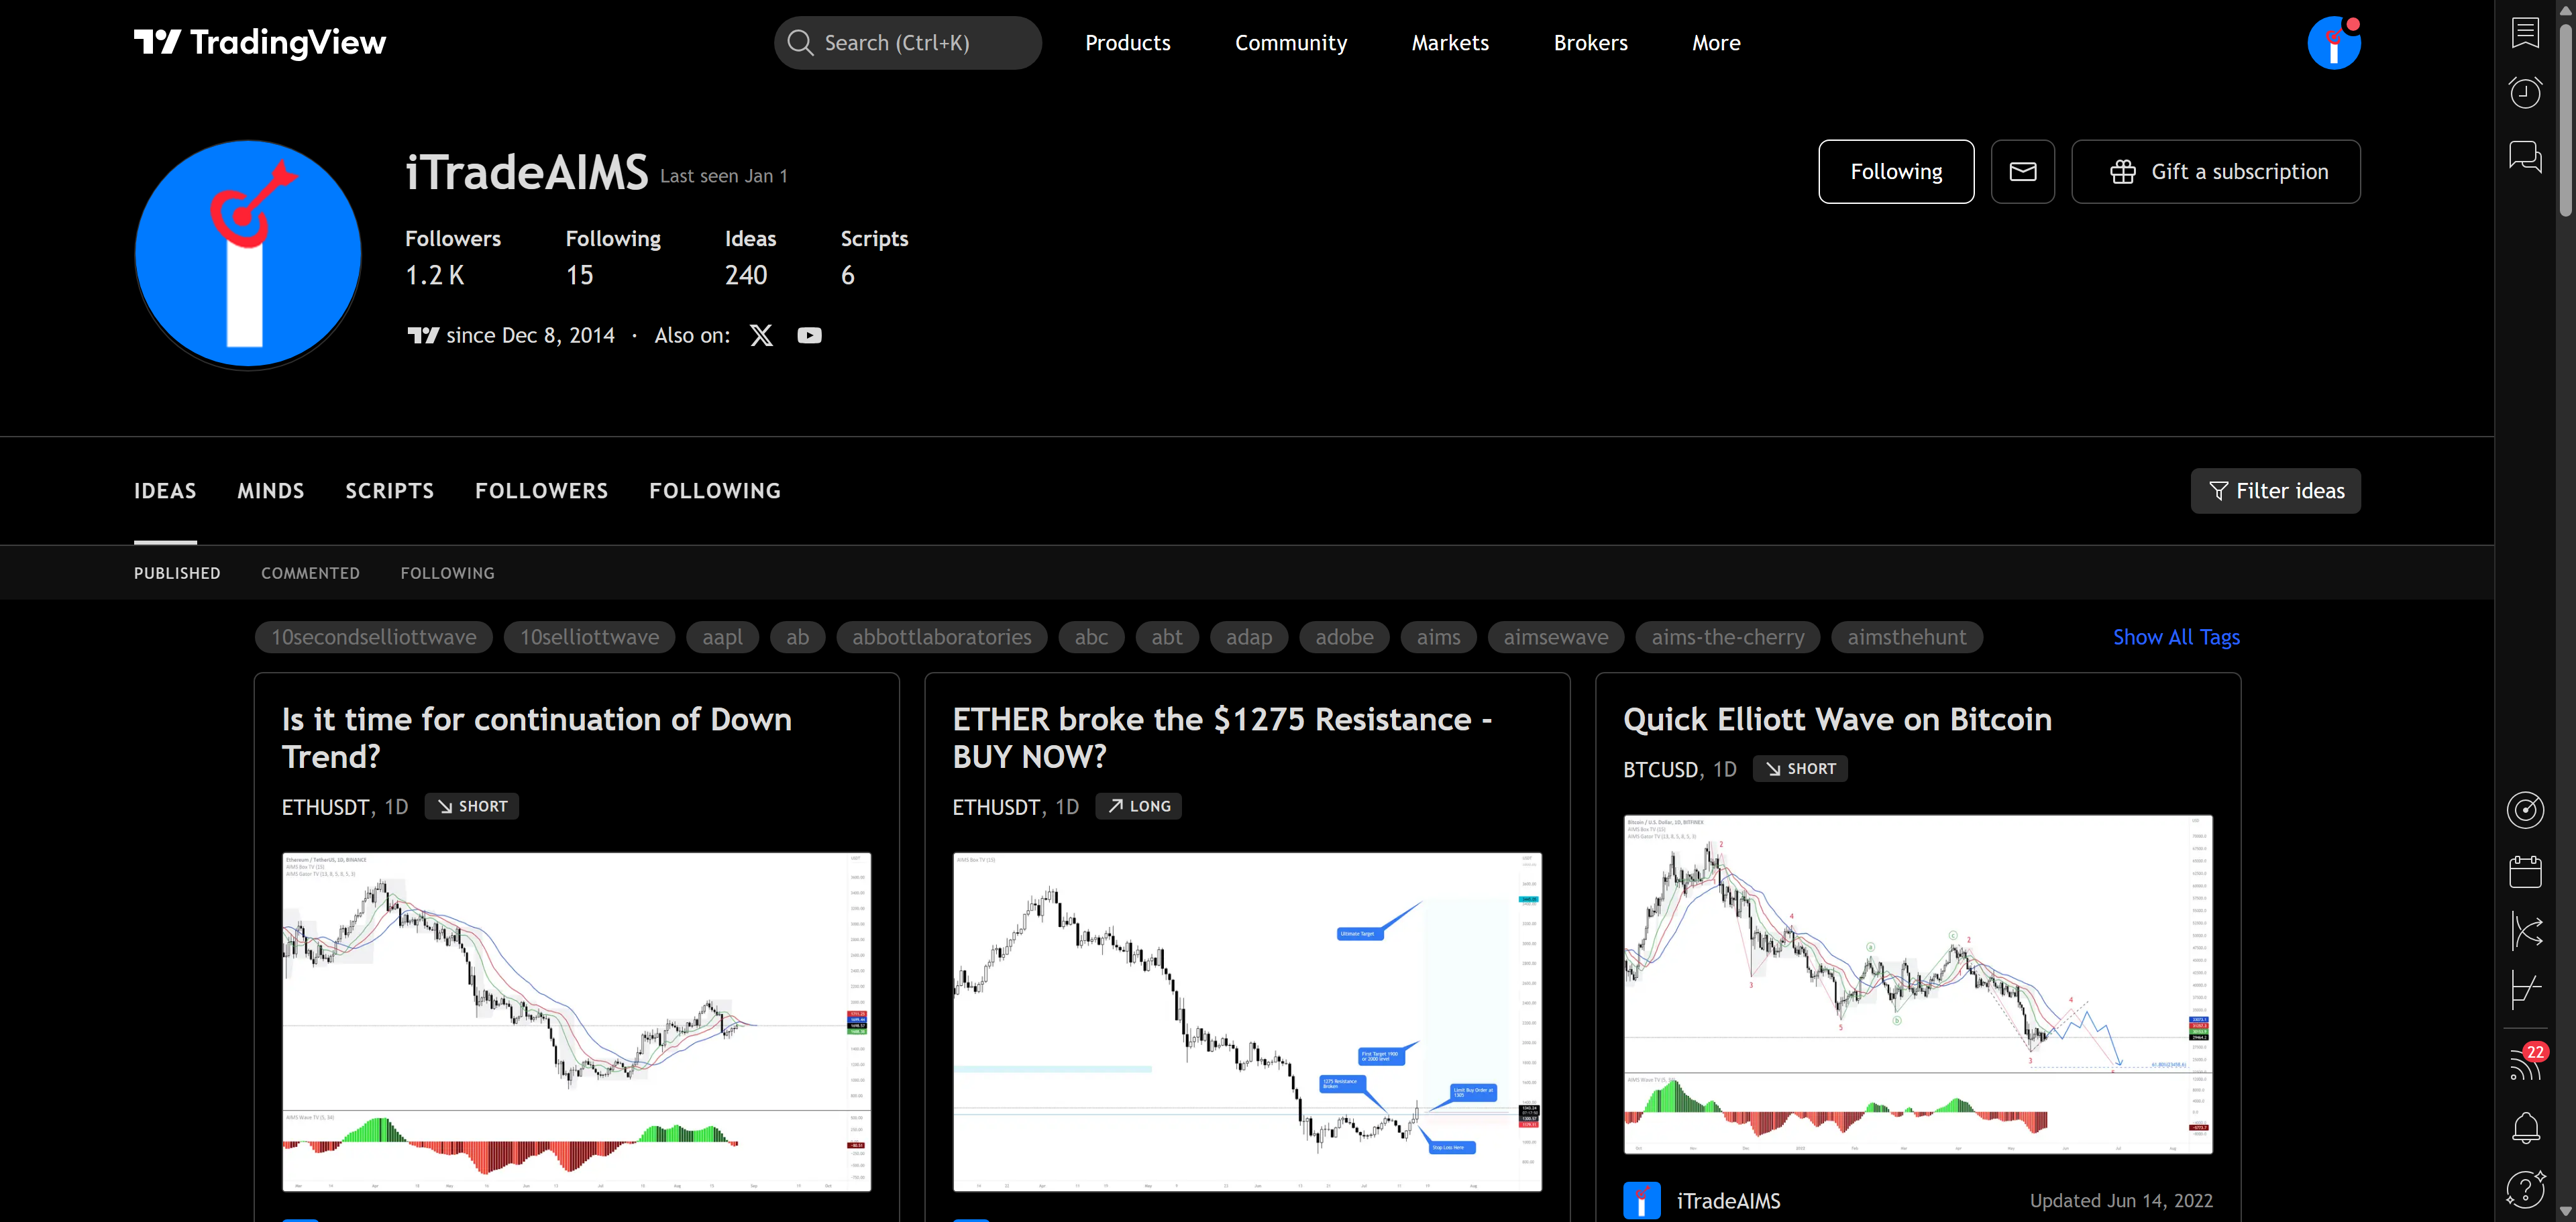Screen dimensions: 2576x1222
Task: Filter by the abt tag
Action: 1167,637
